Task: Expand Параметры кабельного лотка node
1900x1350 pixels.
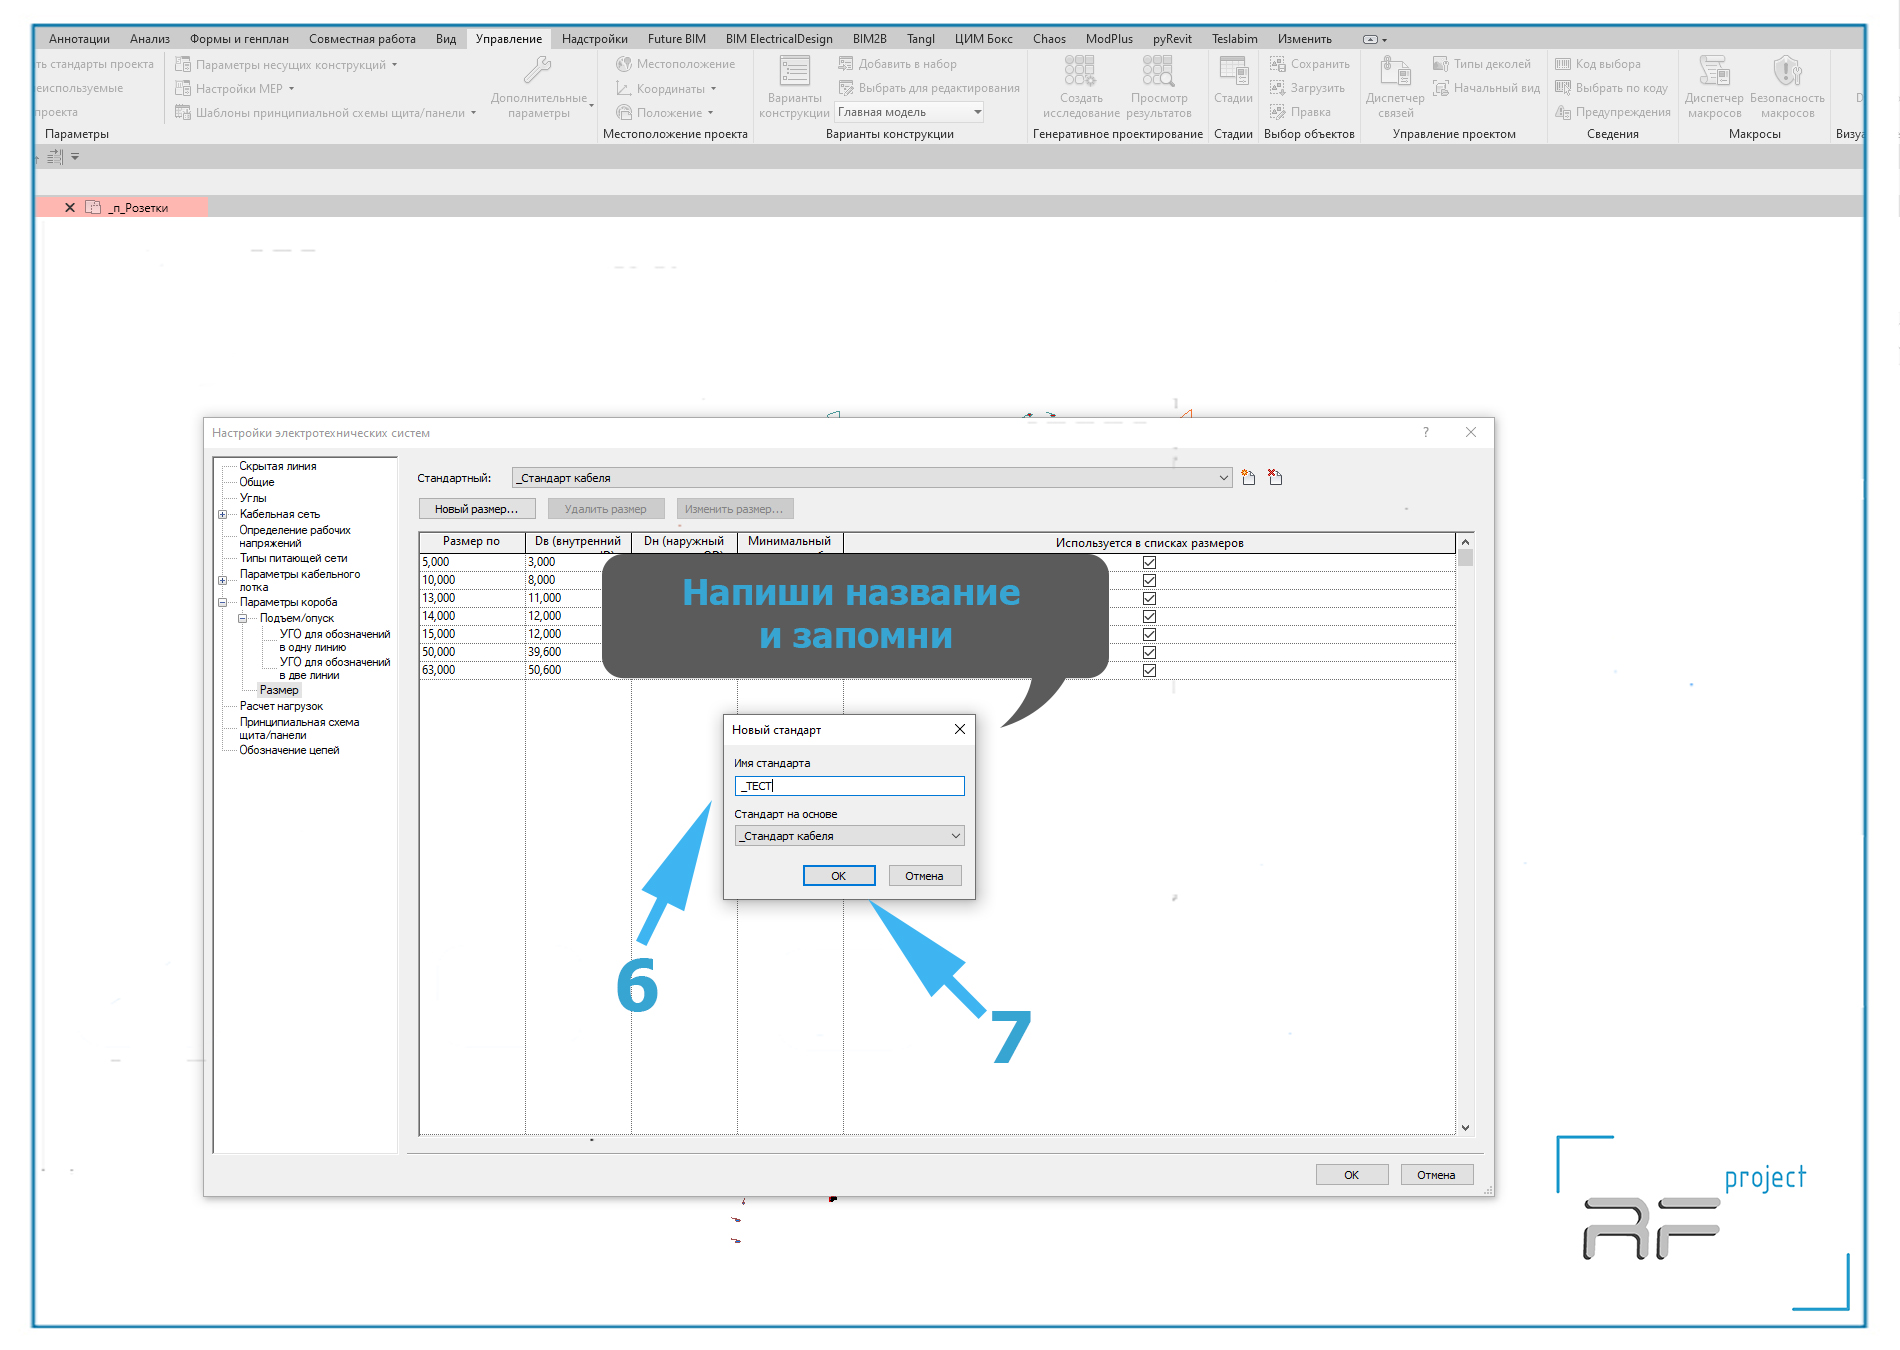Action: [222, 580]
